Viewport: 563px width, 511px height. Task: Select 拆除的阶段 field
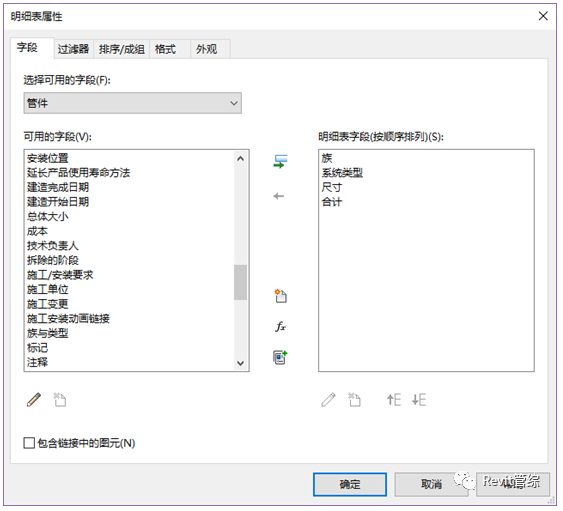click(x=52, y=260)
